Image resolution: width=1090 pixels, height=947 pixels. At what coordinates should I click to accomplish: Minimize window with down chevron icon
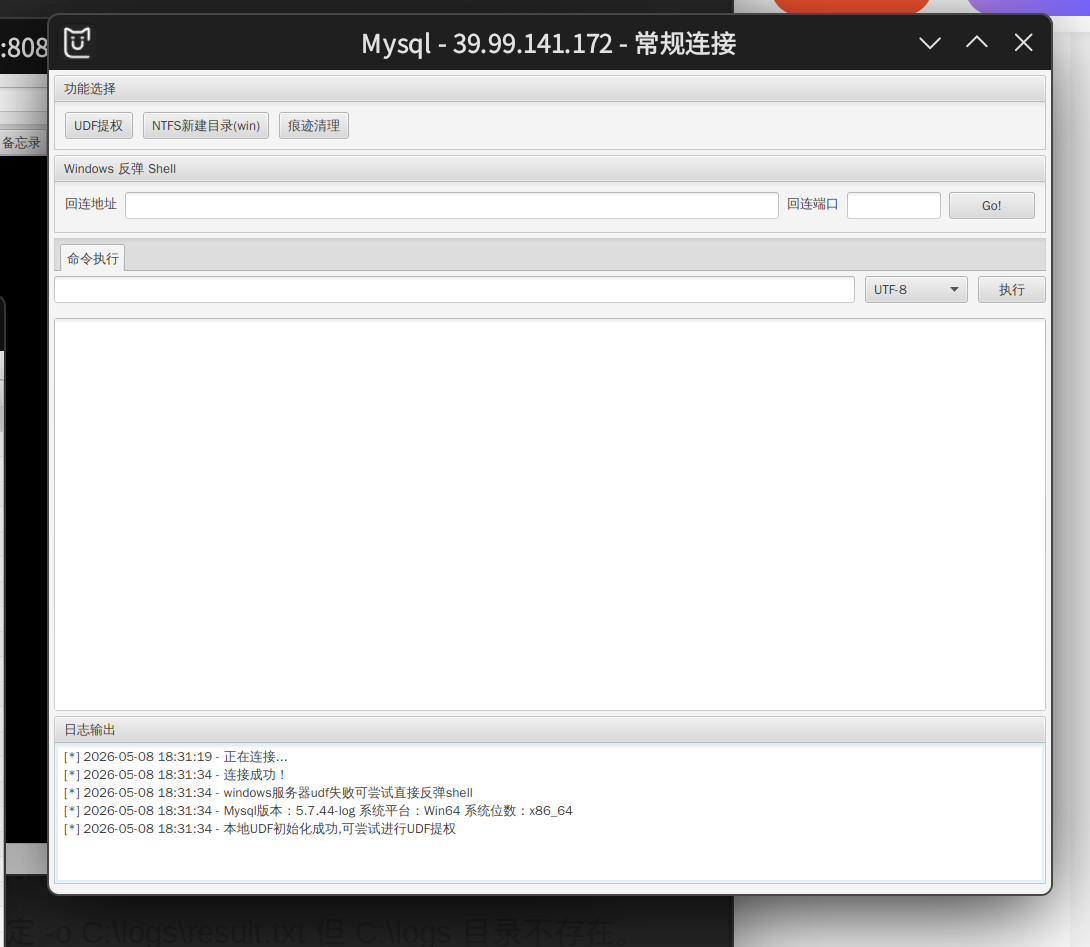[929, 43]
